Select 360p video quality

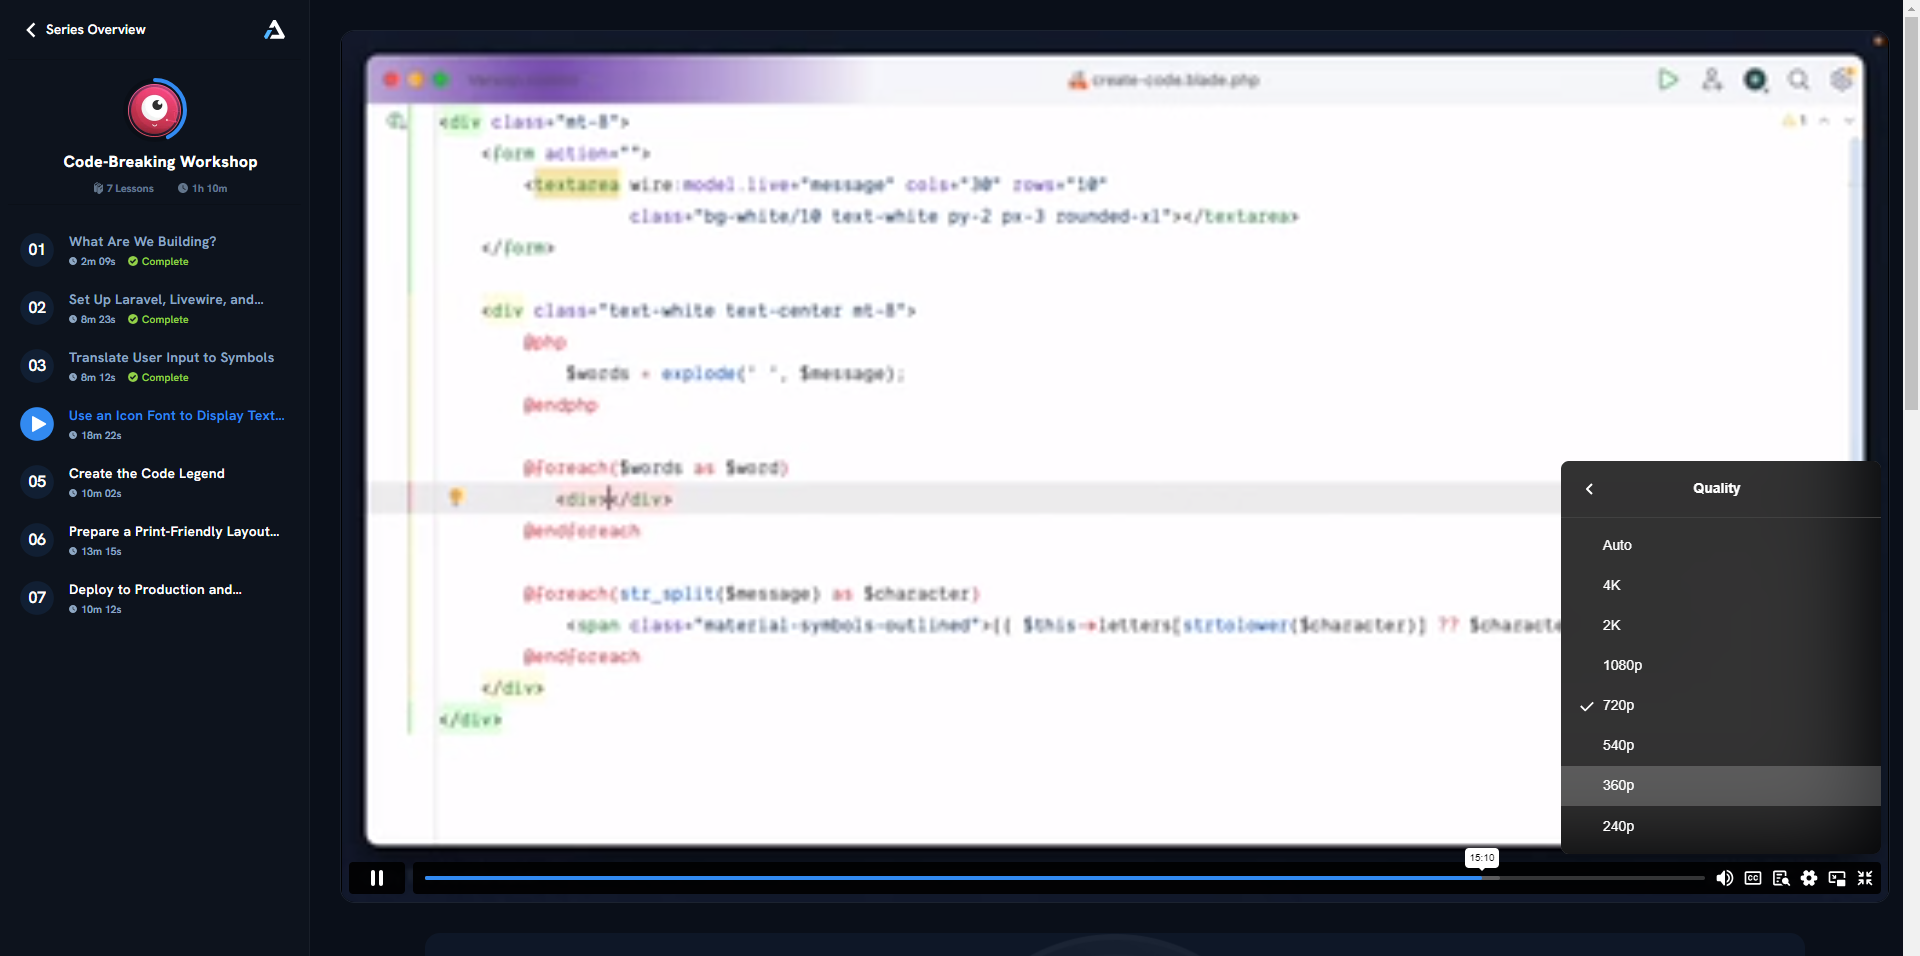tap(1721, 786)
